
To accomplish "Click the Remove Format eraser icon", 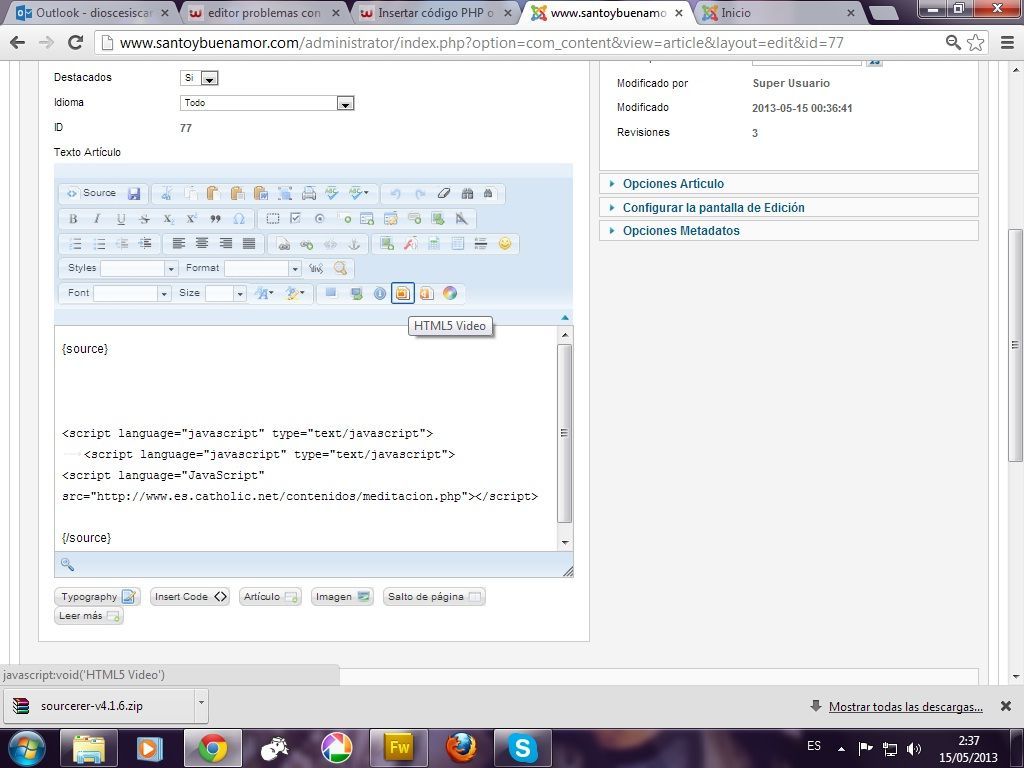I will tap(443, 193).
